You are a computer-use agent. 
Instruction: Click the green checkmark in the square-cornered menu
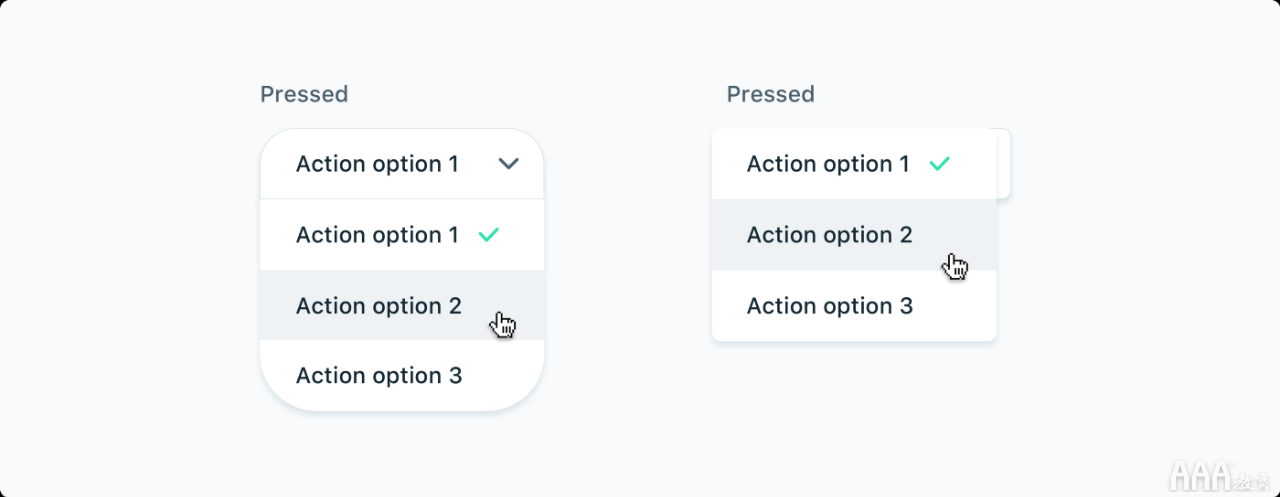pyautogui.click(x=939, y=164)
